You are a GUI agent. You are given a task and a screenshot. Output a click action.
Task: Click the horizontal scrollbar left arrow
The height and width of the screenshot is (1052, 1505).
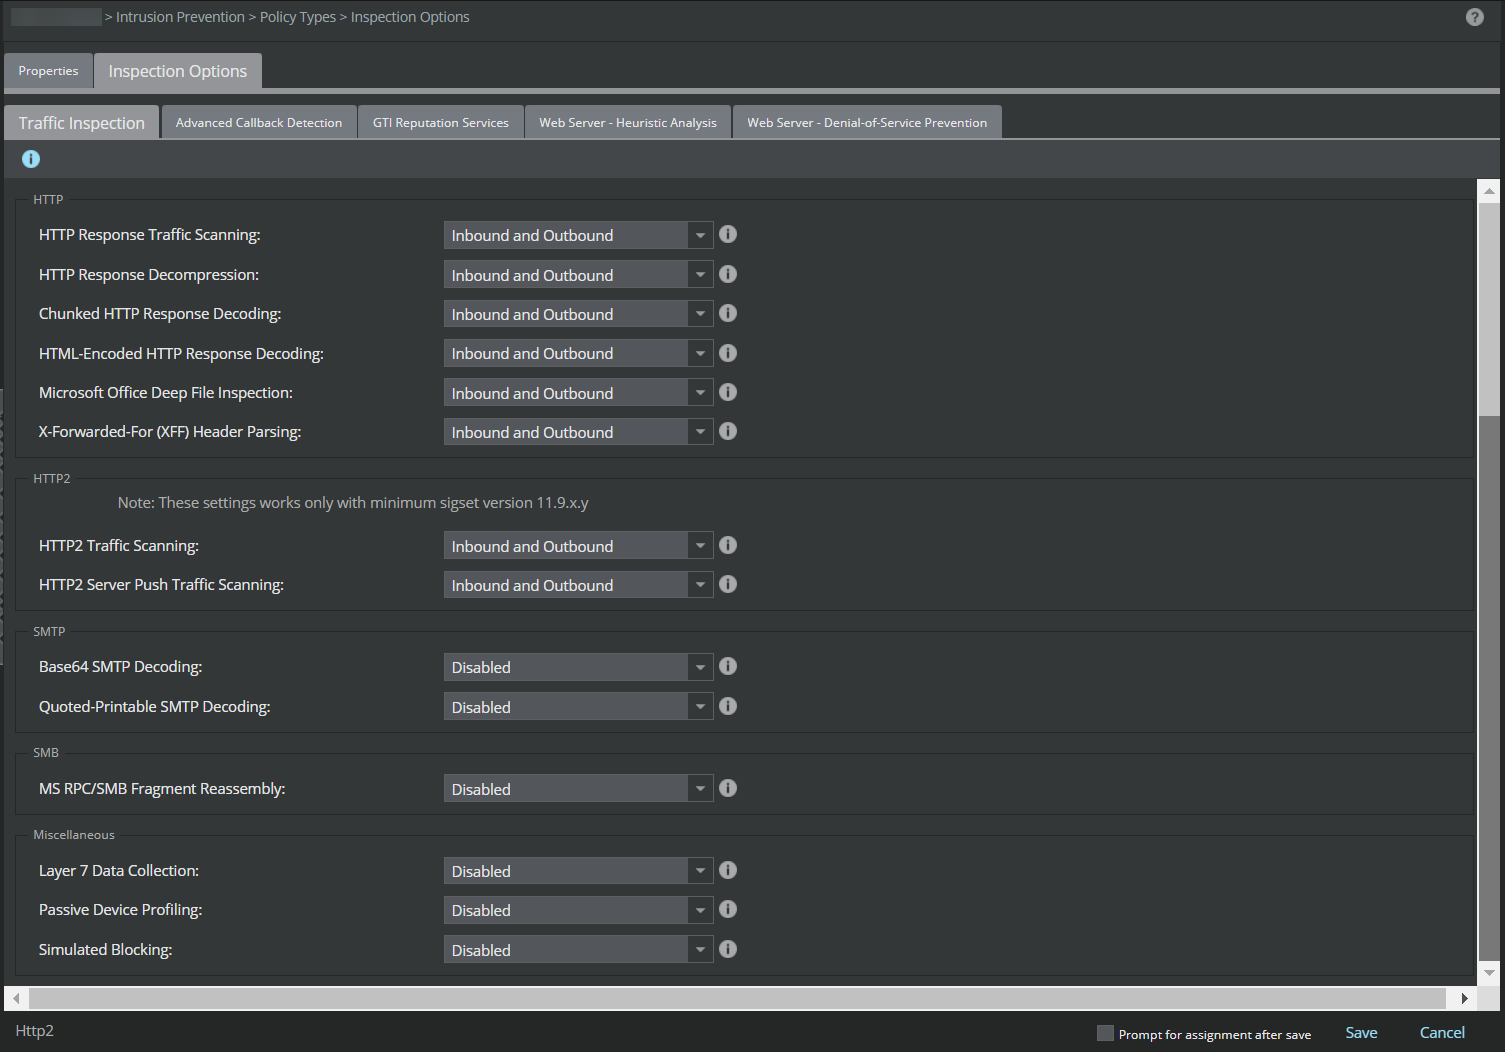point(16,998)
